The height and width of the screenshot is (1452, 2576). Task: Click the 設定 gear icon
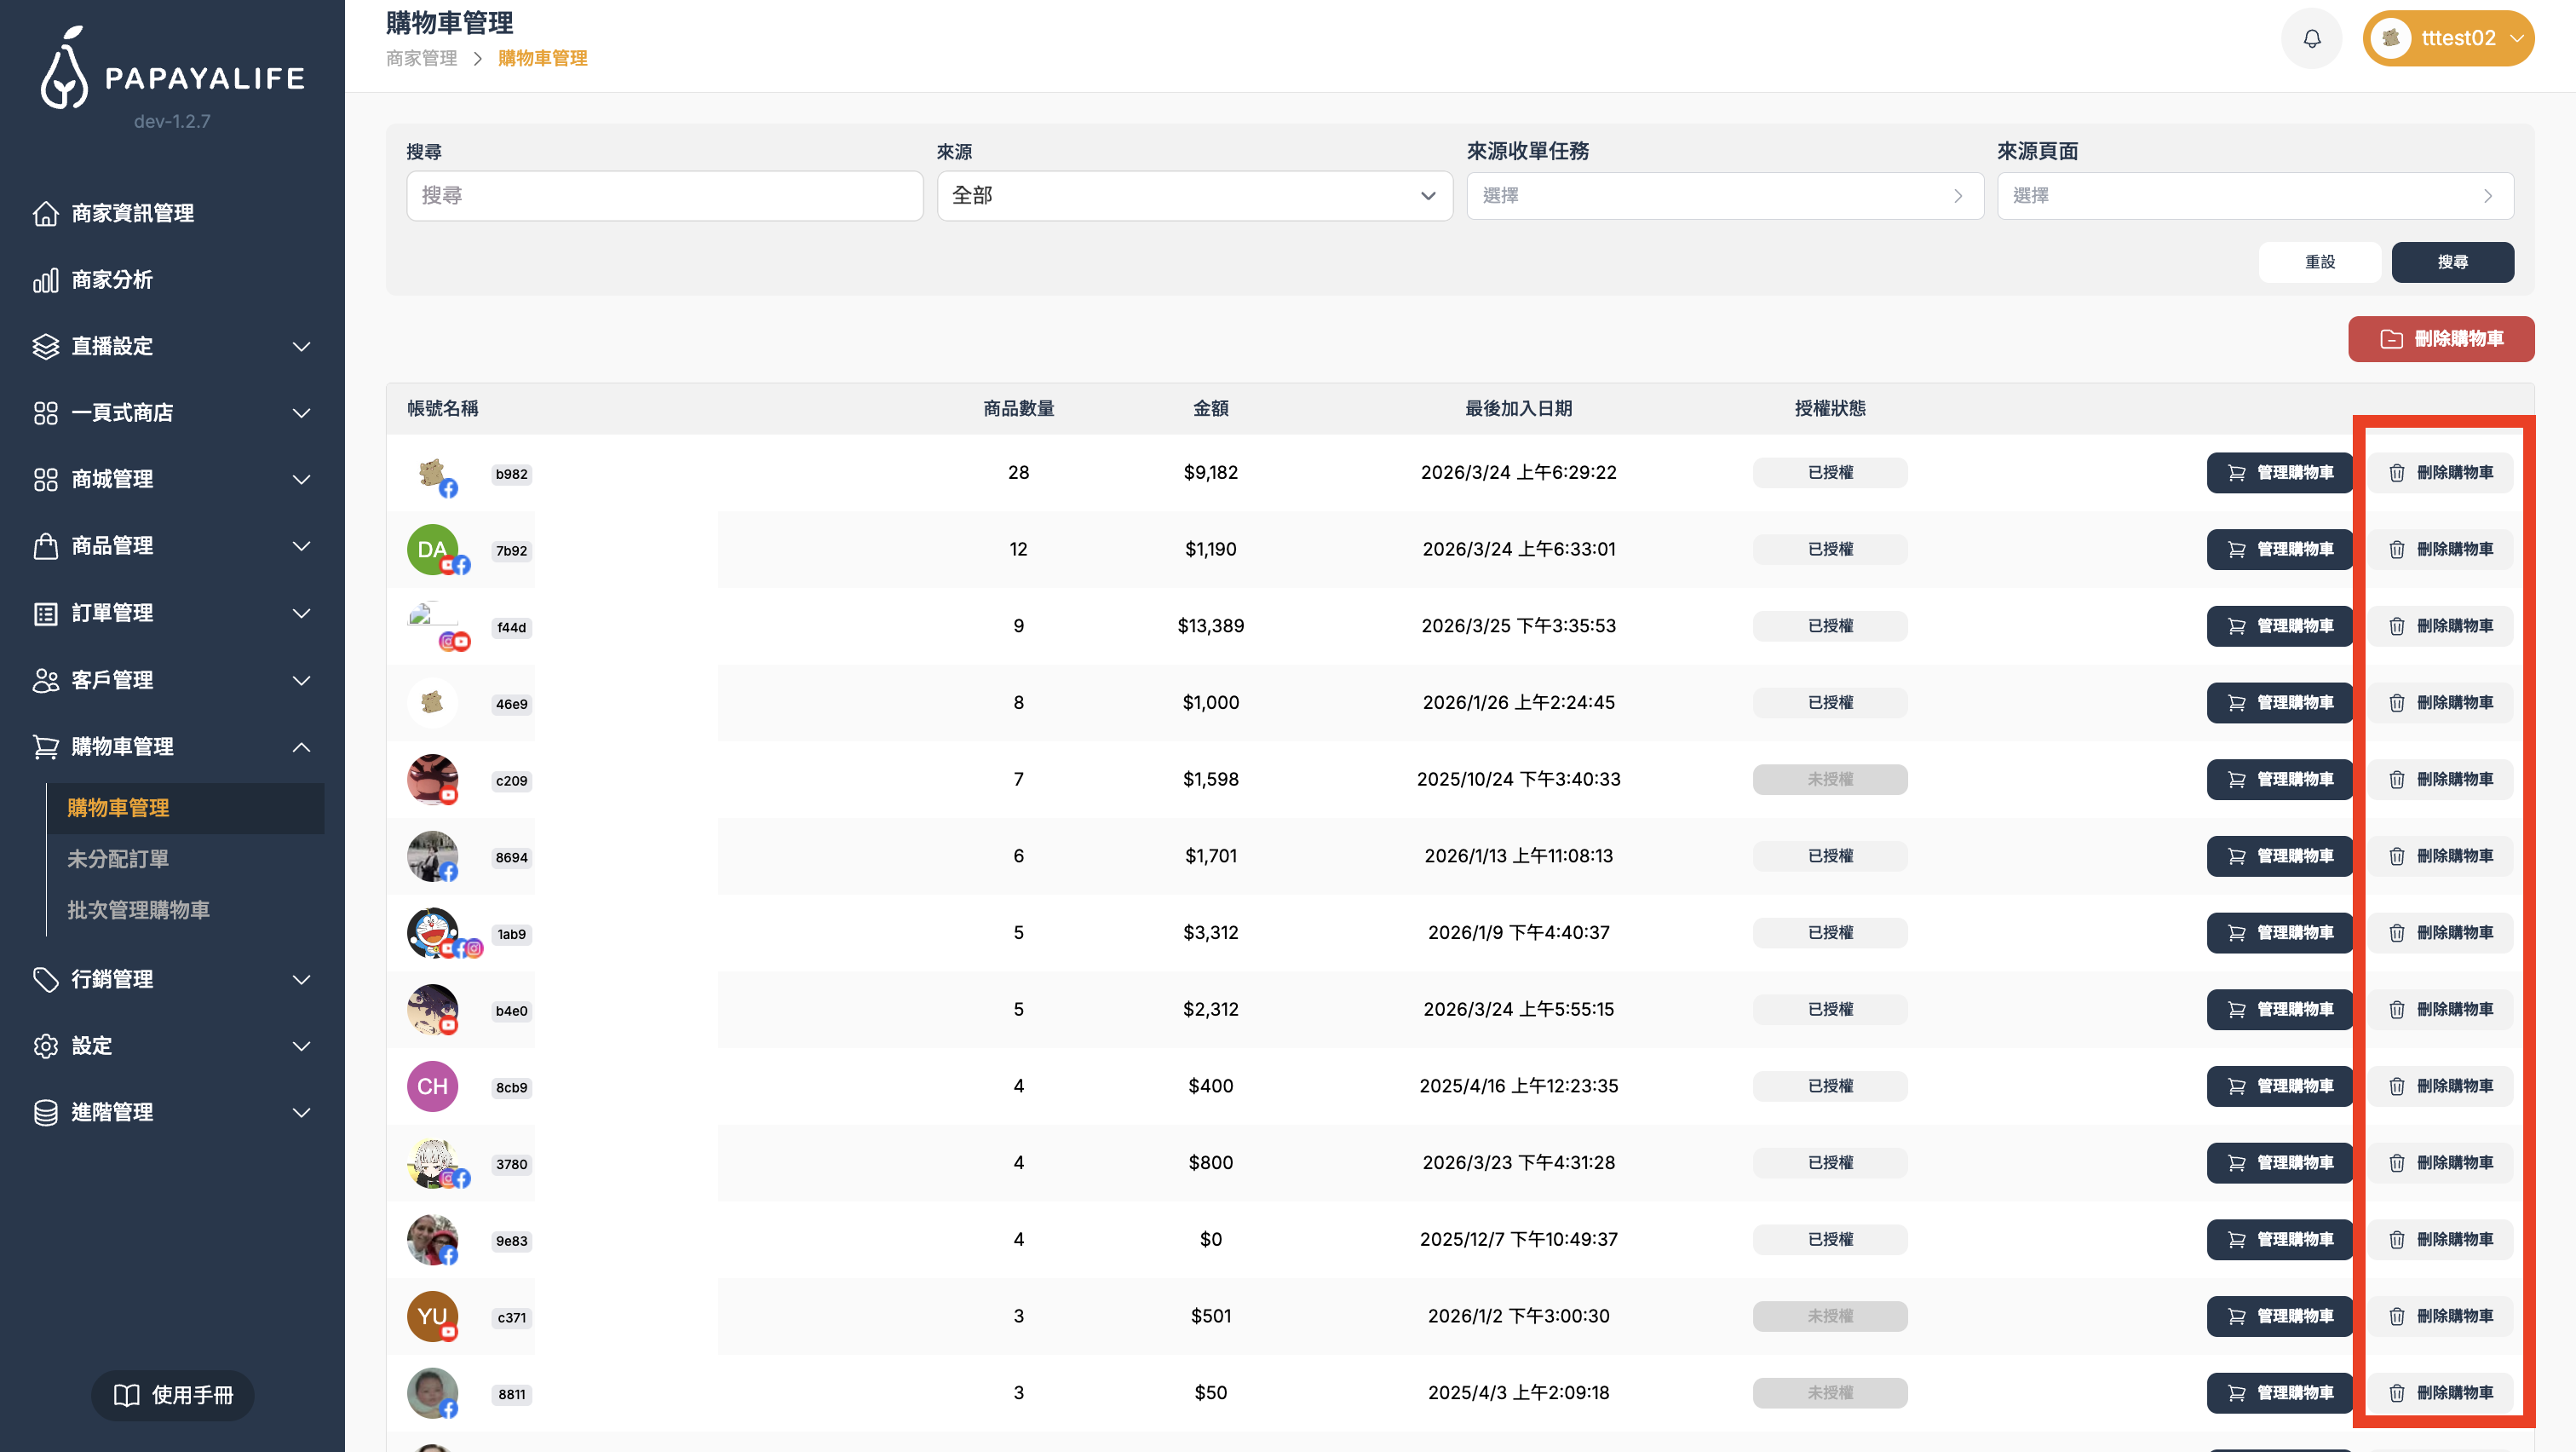pos(45,1046)
